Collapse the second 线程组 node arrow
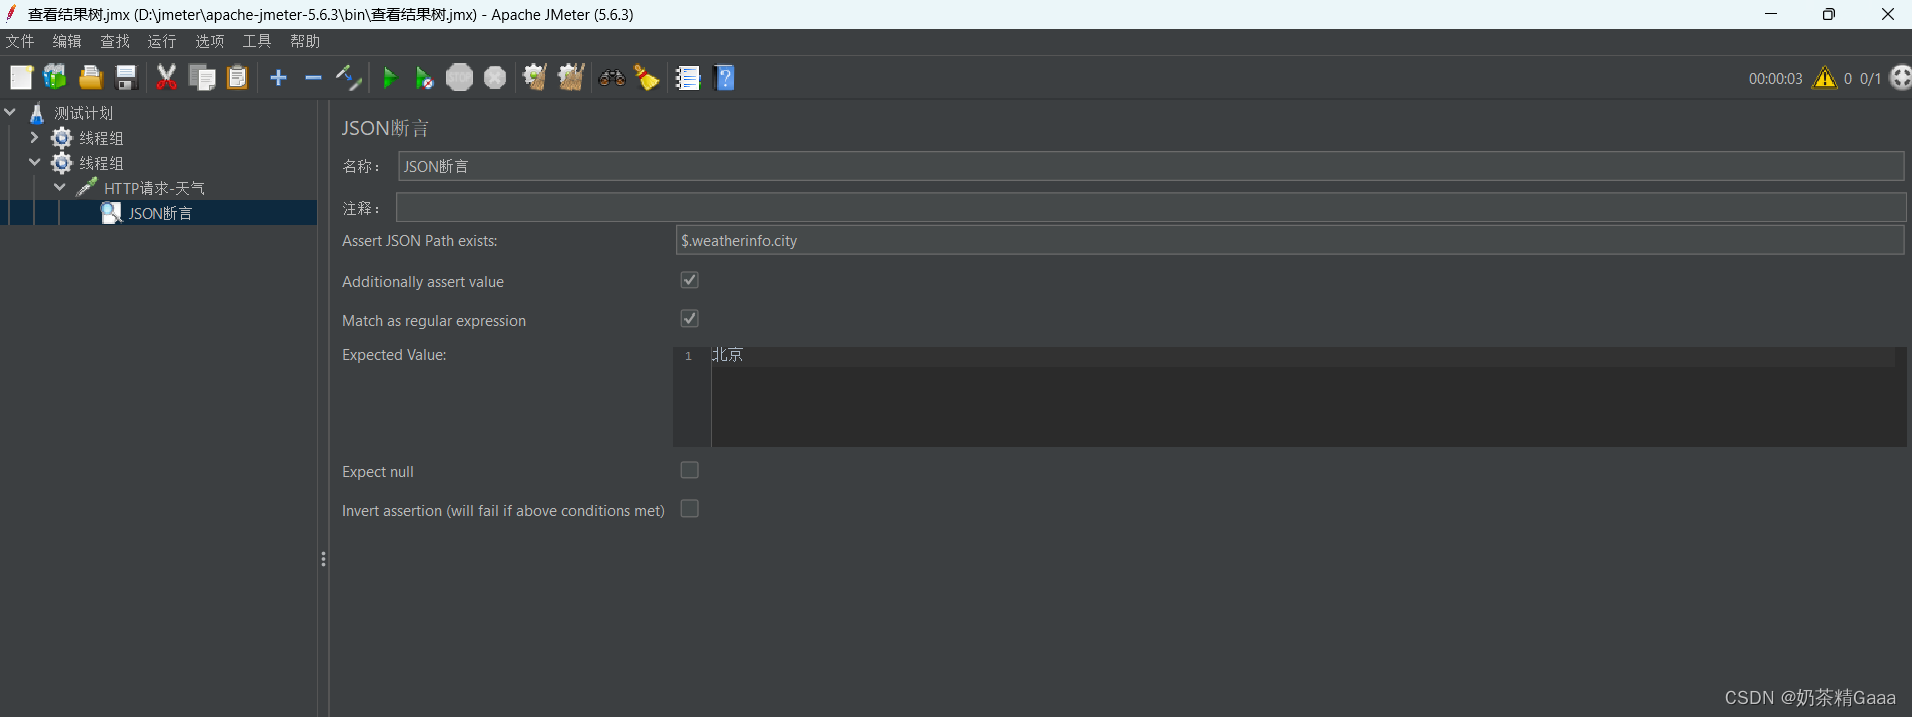1912x717 pixels. (35, 163)
